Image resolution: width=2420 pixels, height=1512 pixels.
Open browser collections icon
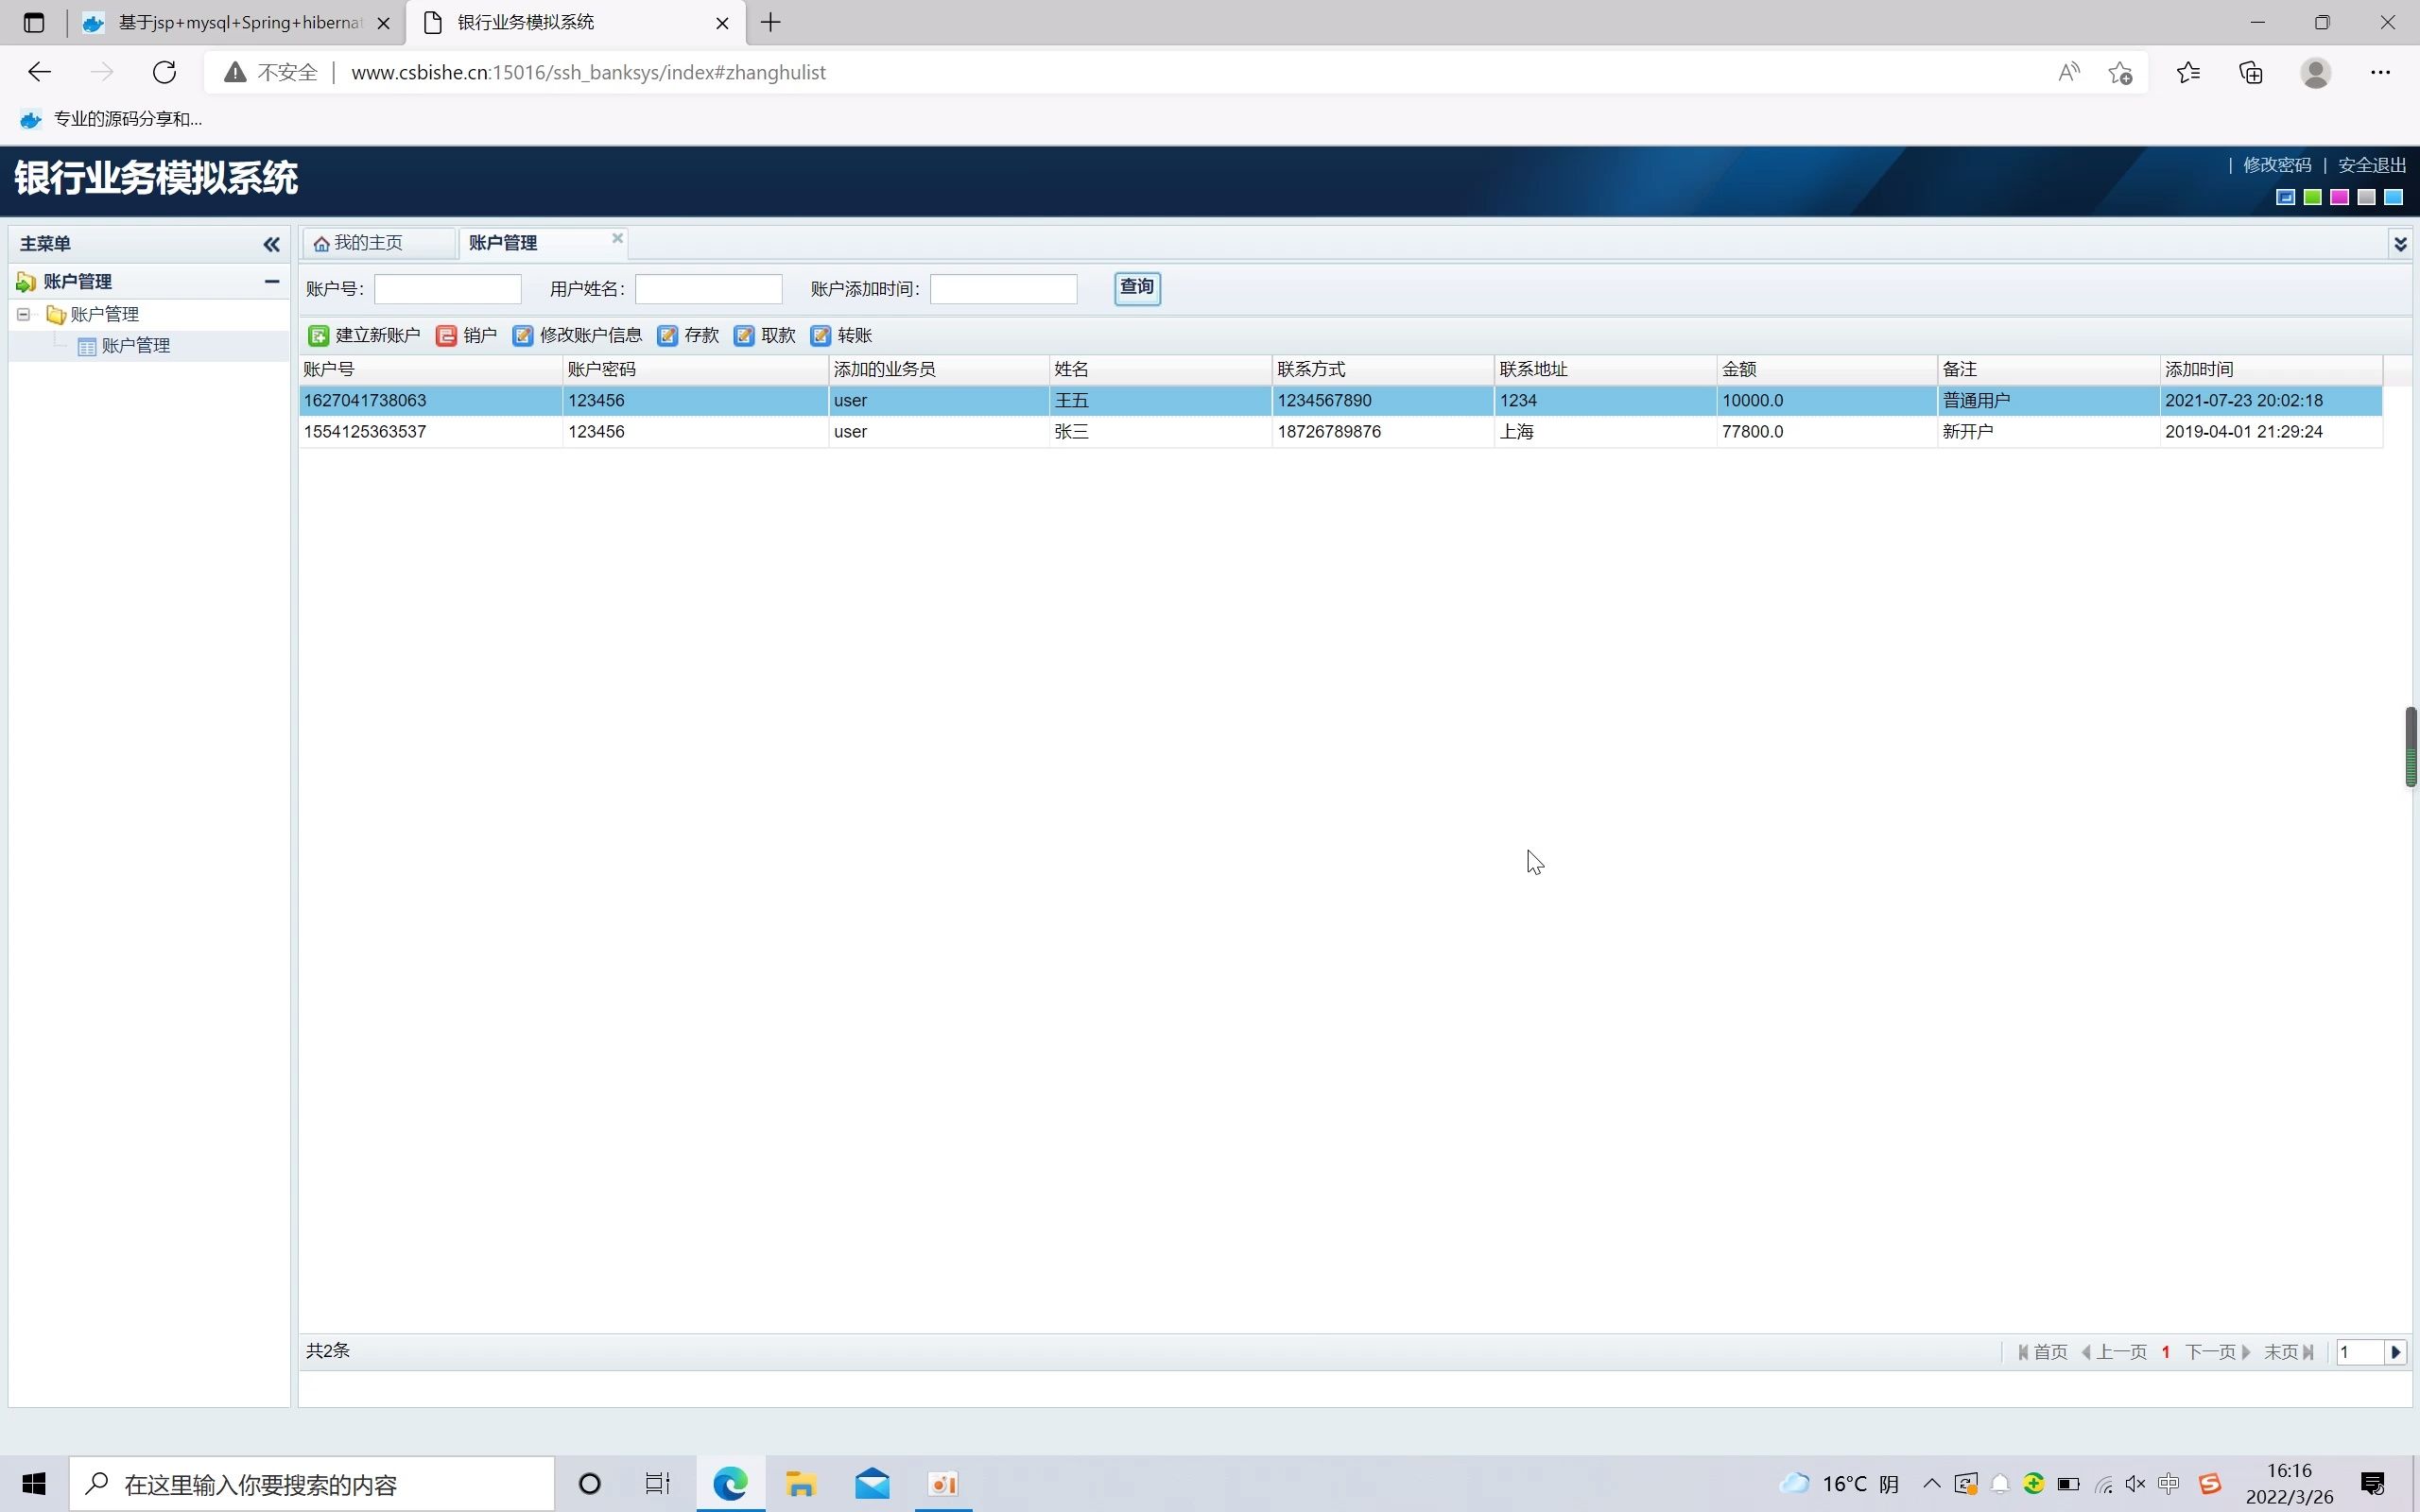2250,72
